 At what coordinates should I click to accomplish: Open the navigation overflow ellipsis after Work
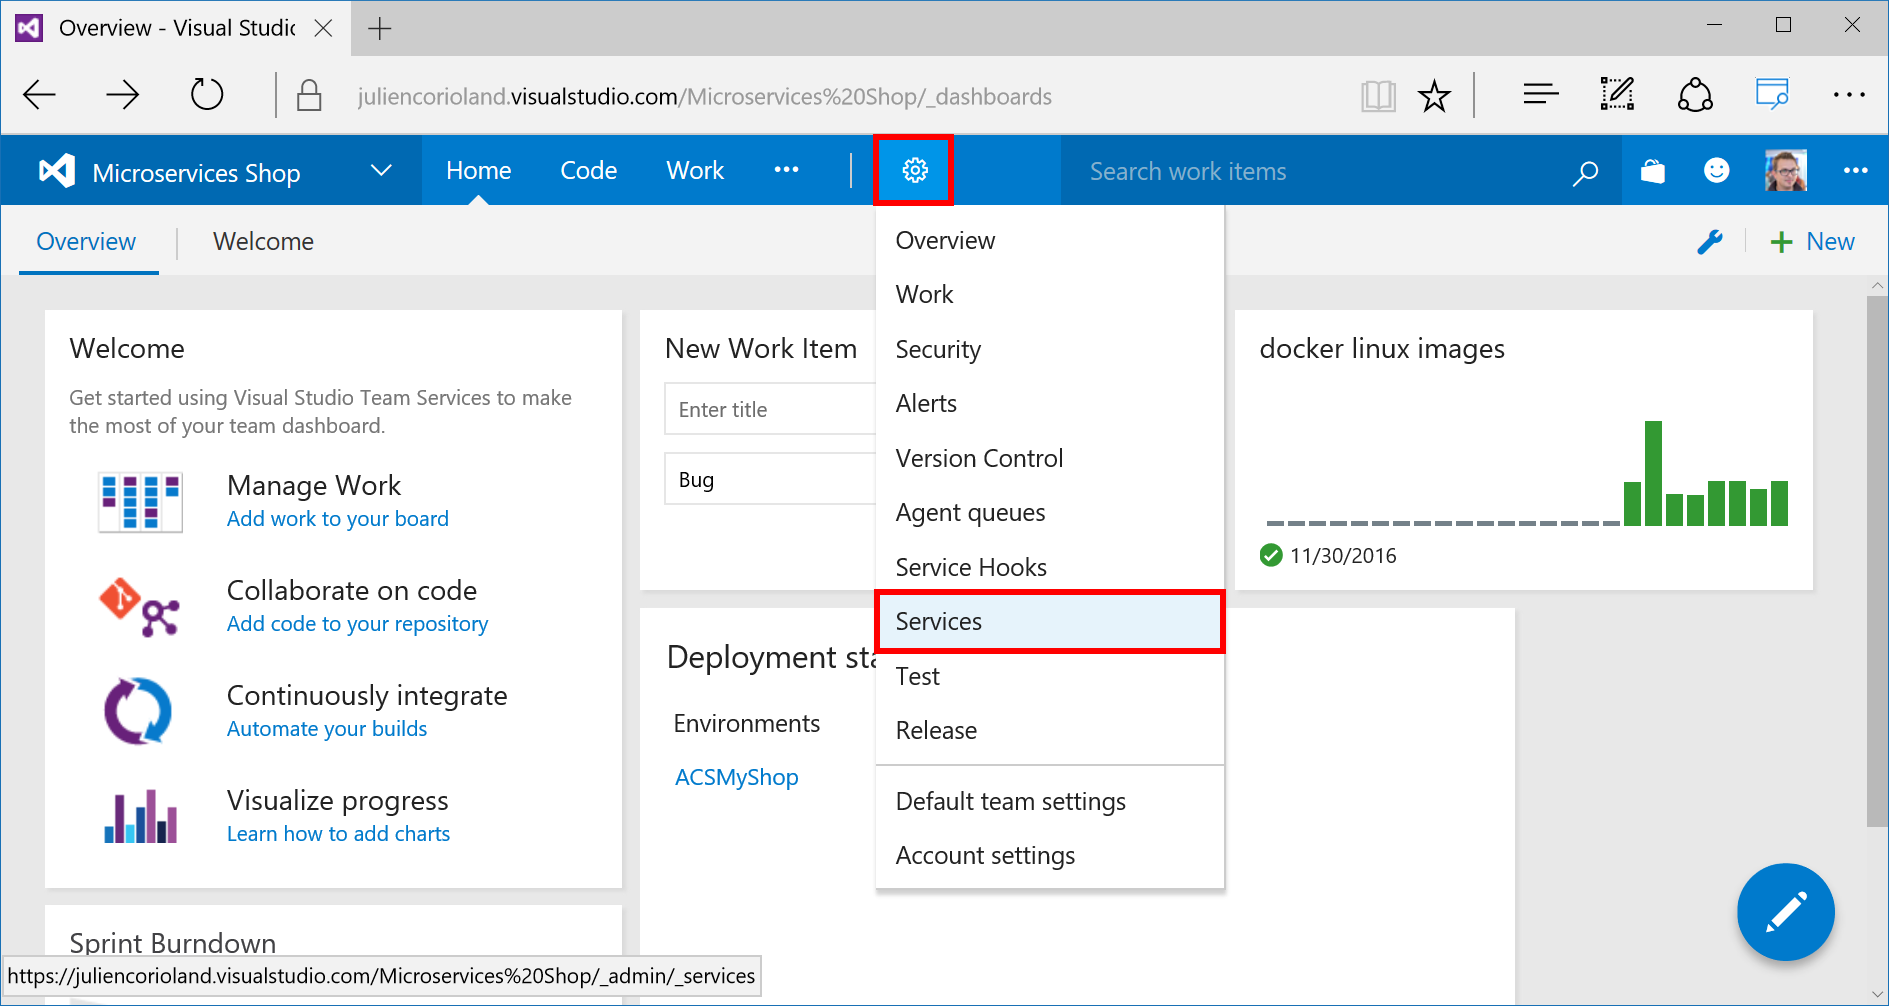(786, 170)
